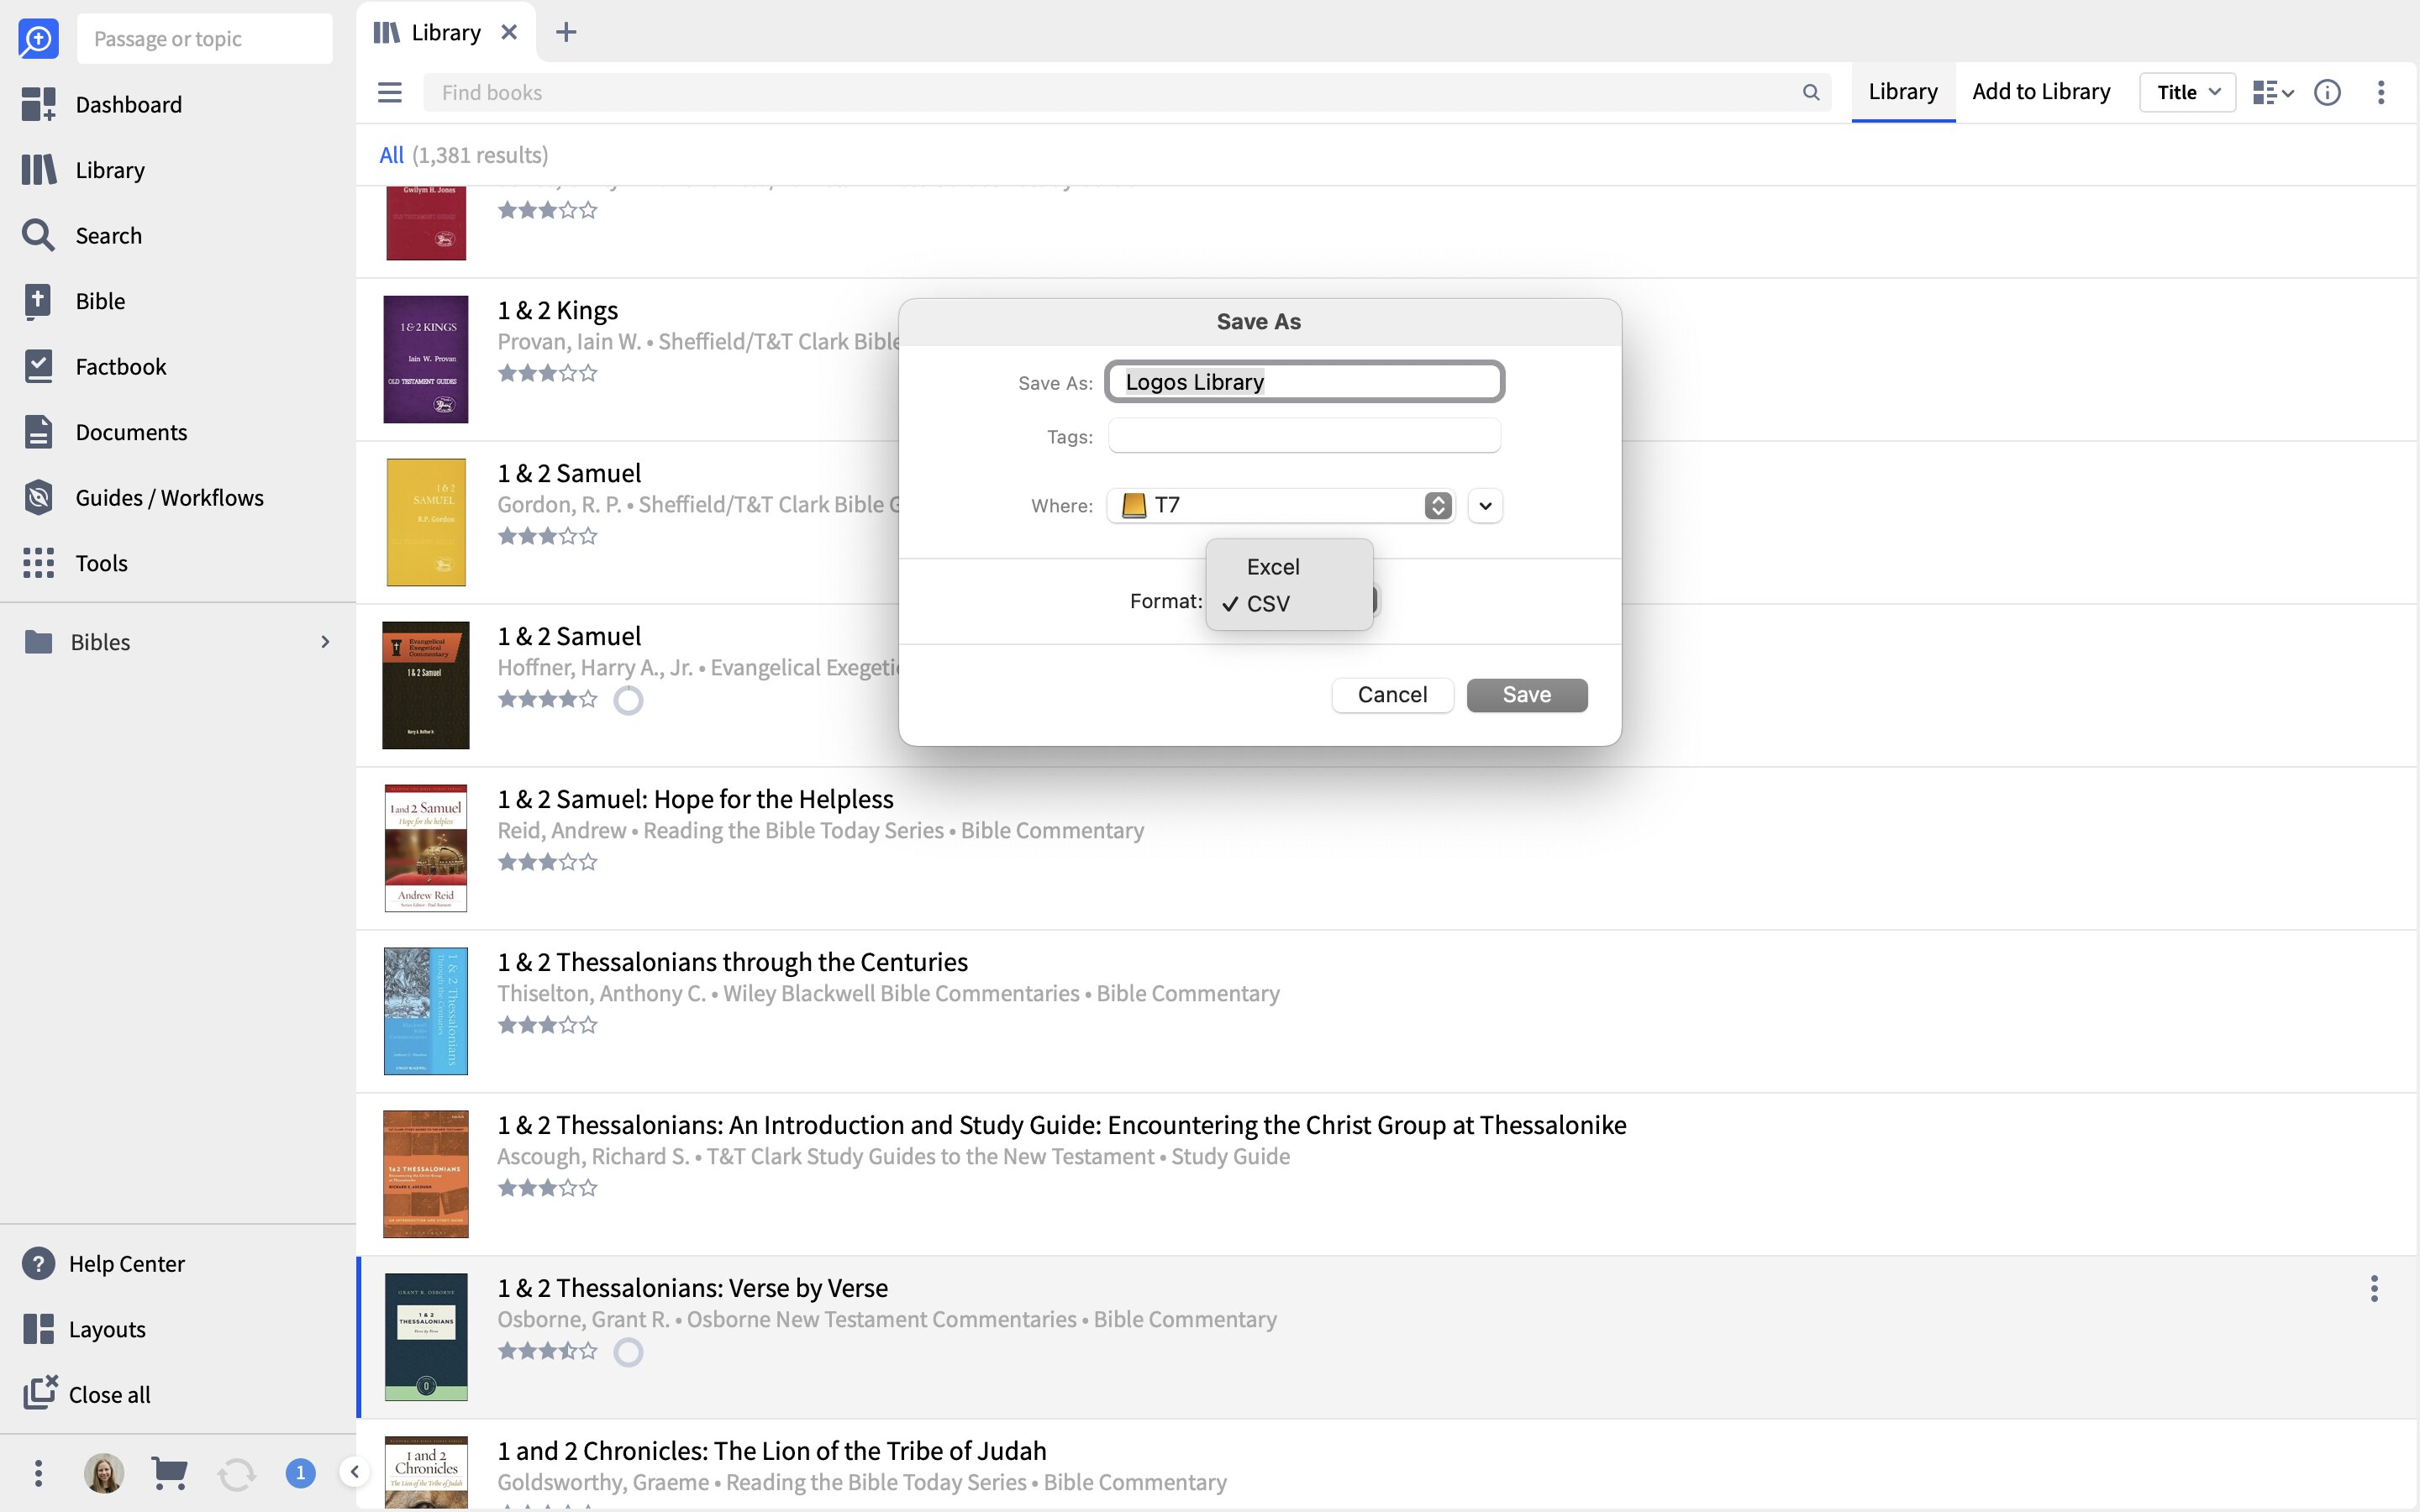
Task: Open options menu for Thessalonians Verse by Verse
Action: pos(2374,1288)
